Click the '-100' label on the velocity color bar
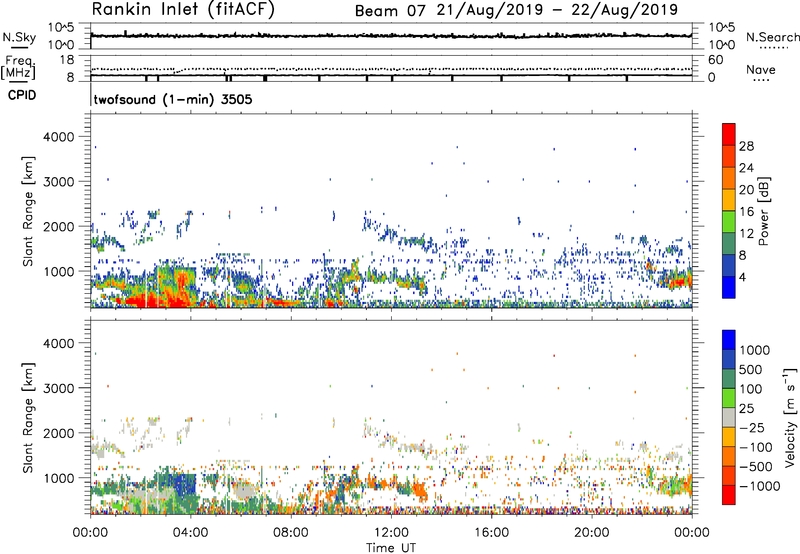800x554 pixels. point(755,447)
